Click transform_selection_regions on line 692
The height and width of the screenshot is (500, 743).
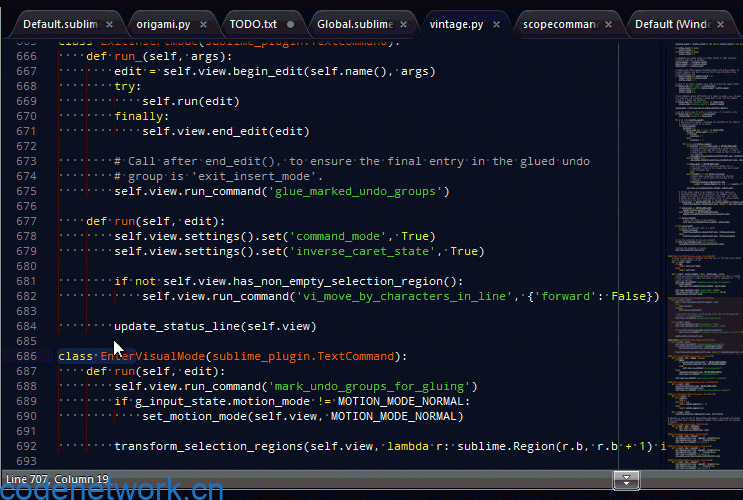[x=208, y=446]
